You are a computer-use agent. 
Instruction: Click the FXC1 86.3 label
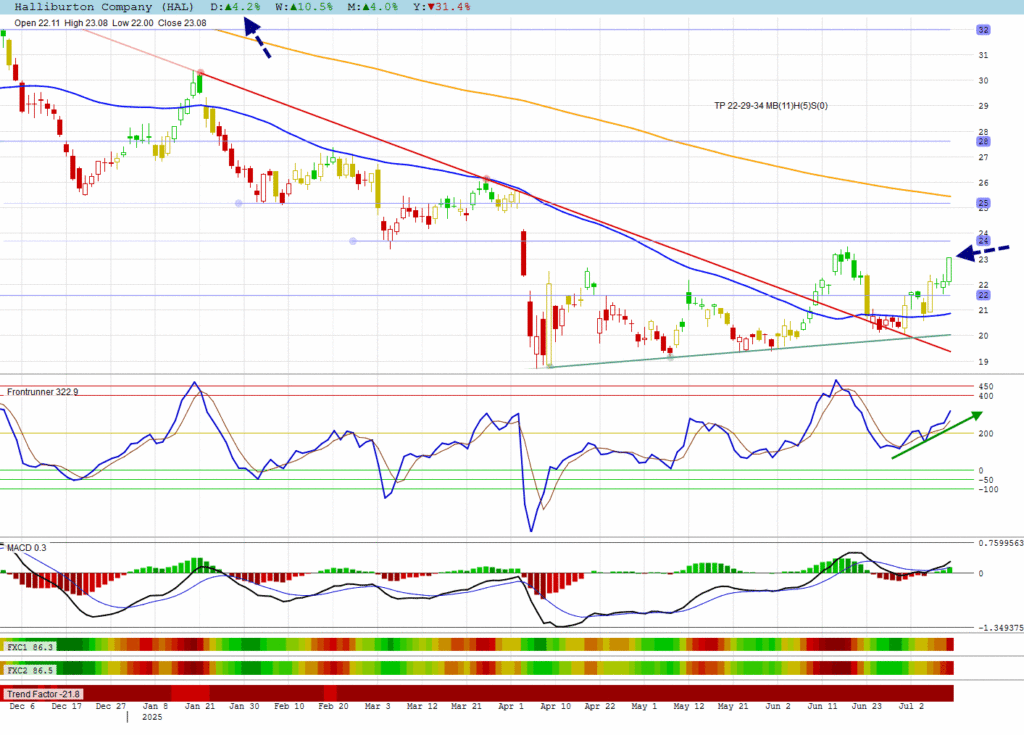pos(29,647)
